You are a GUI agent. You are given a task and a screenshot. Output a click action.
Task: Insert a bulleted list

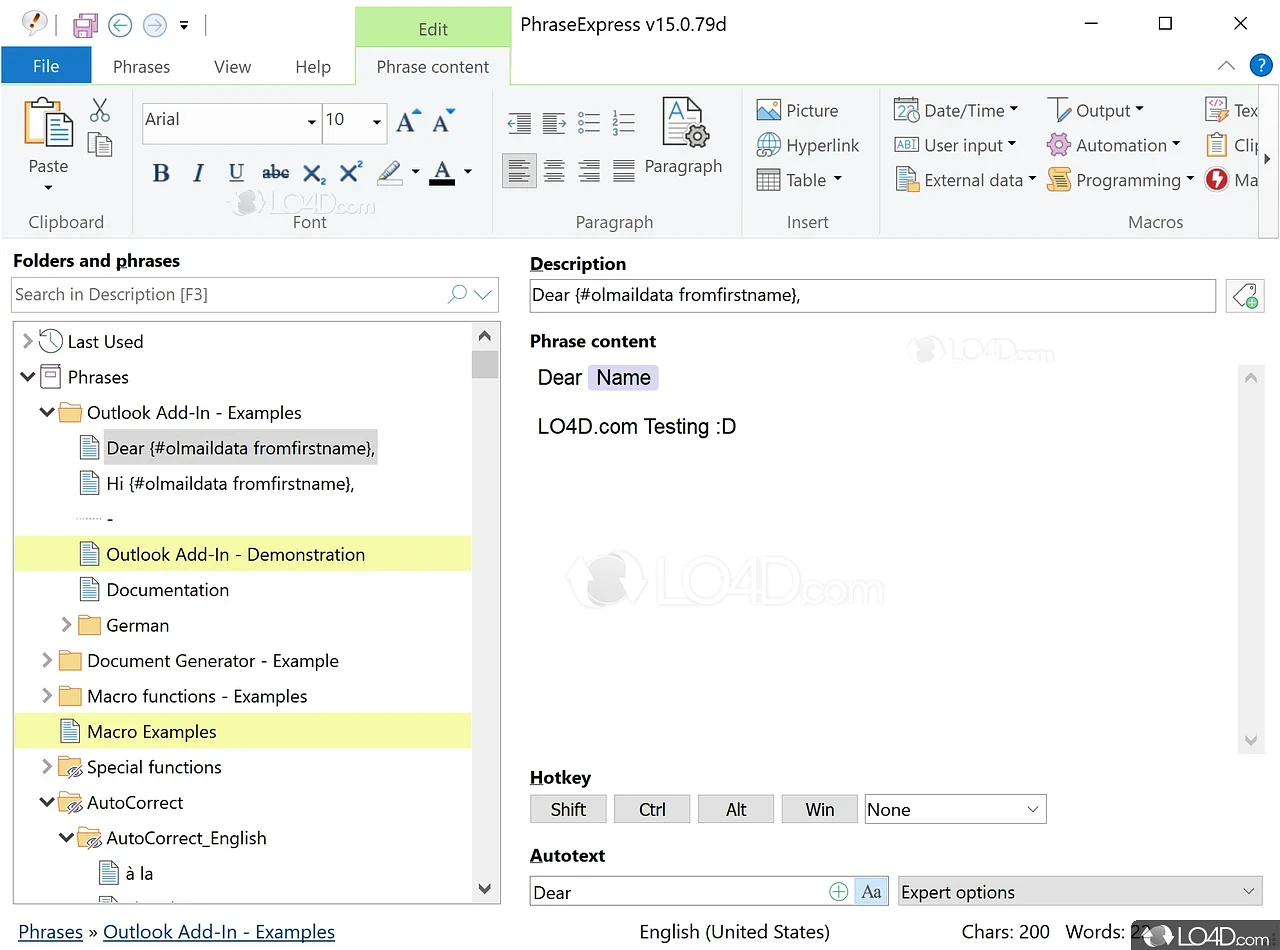589,123
